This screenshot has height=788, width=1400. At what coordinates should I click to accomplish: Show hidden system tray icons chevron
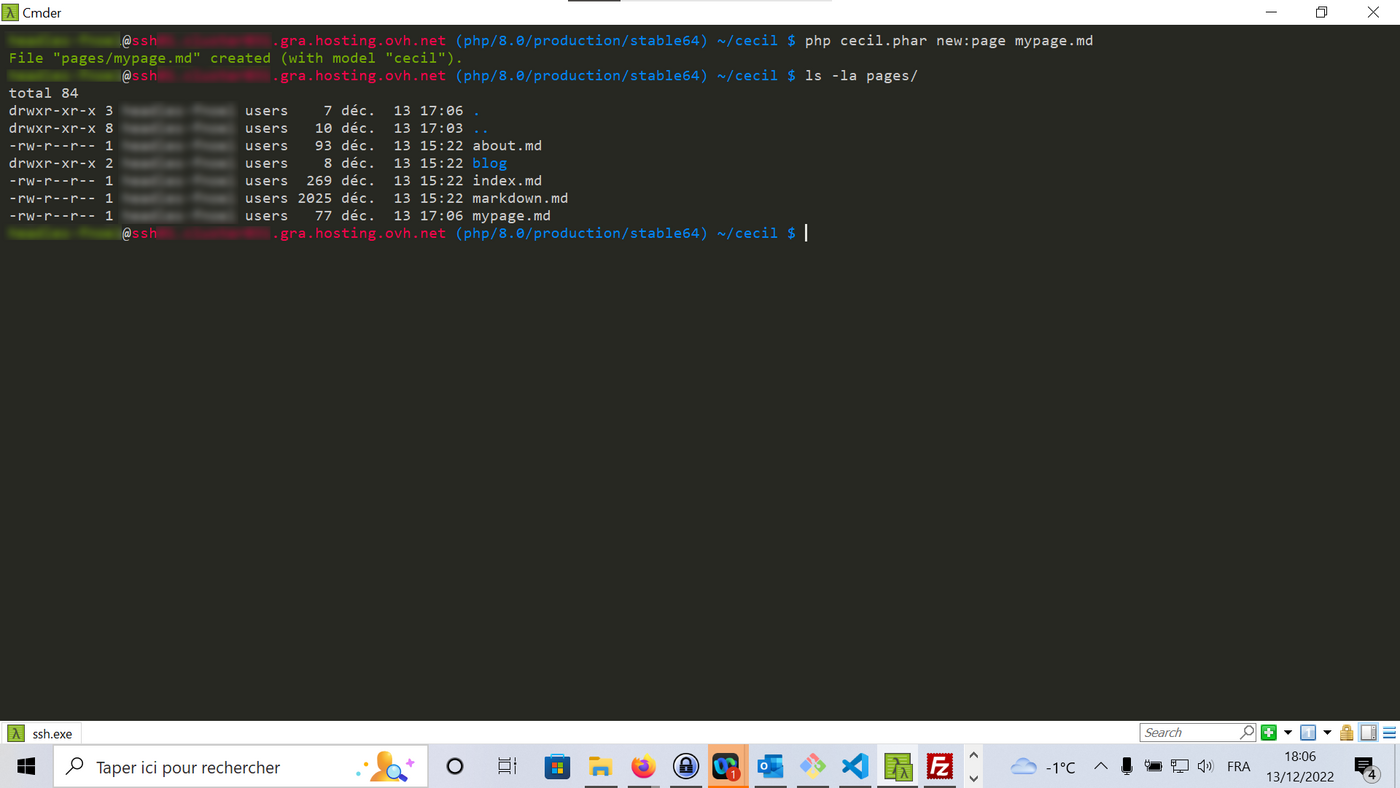(x=1100, y=767)
